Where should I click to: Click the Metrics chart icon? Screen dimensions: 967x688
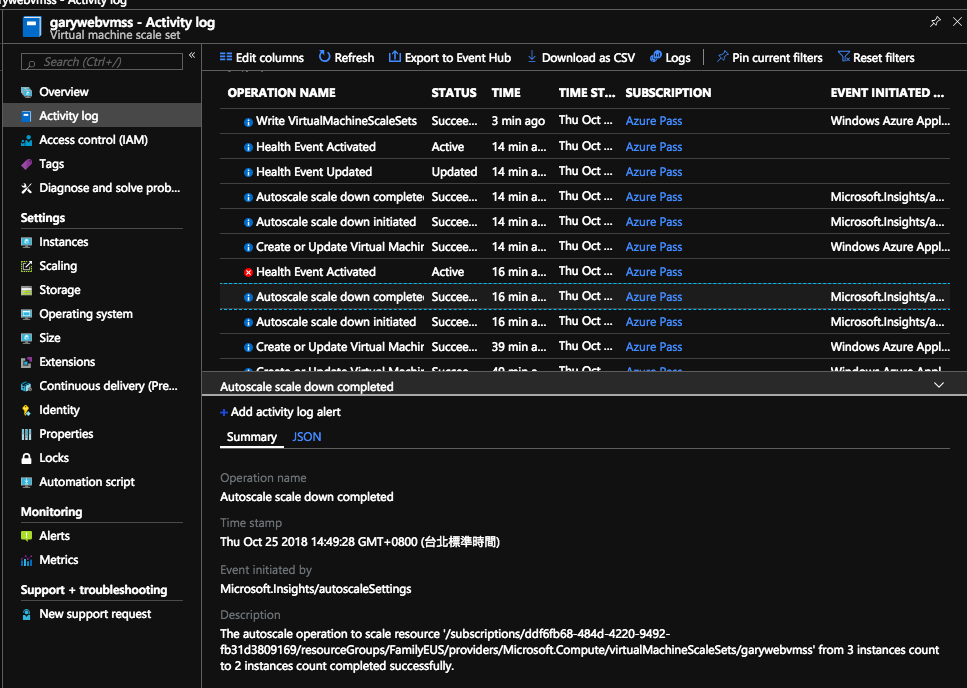27,560
